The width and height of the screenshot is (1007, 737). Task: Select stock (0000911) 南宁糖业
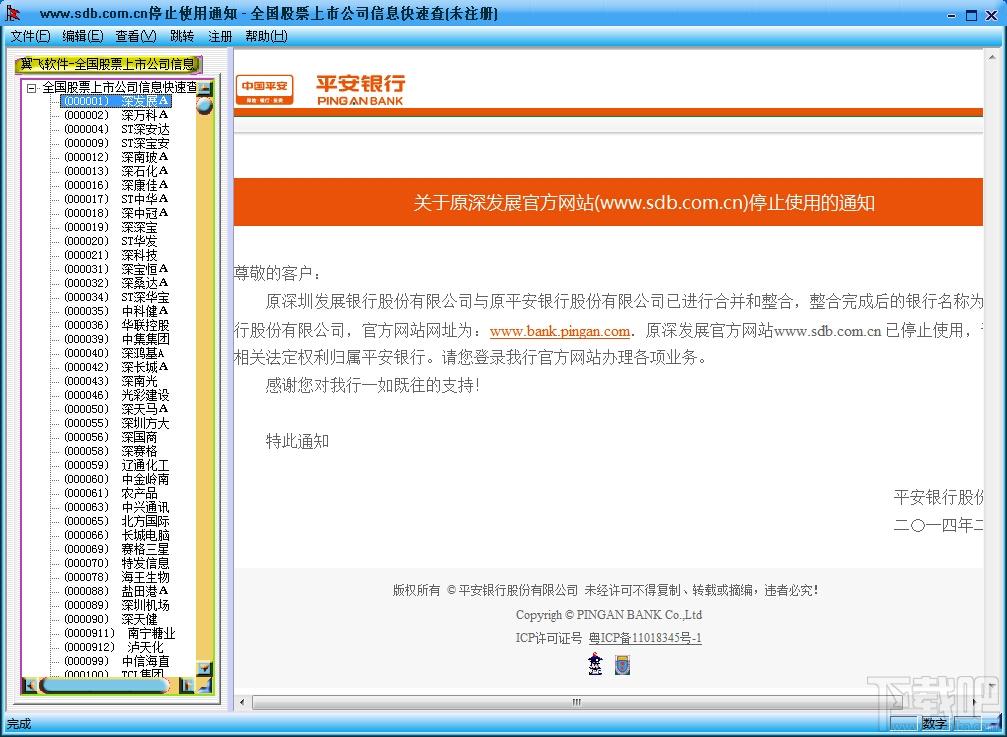point(119,634)
